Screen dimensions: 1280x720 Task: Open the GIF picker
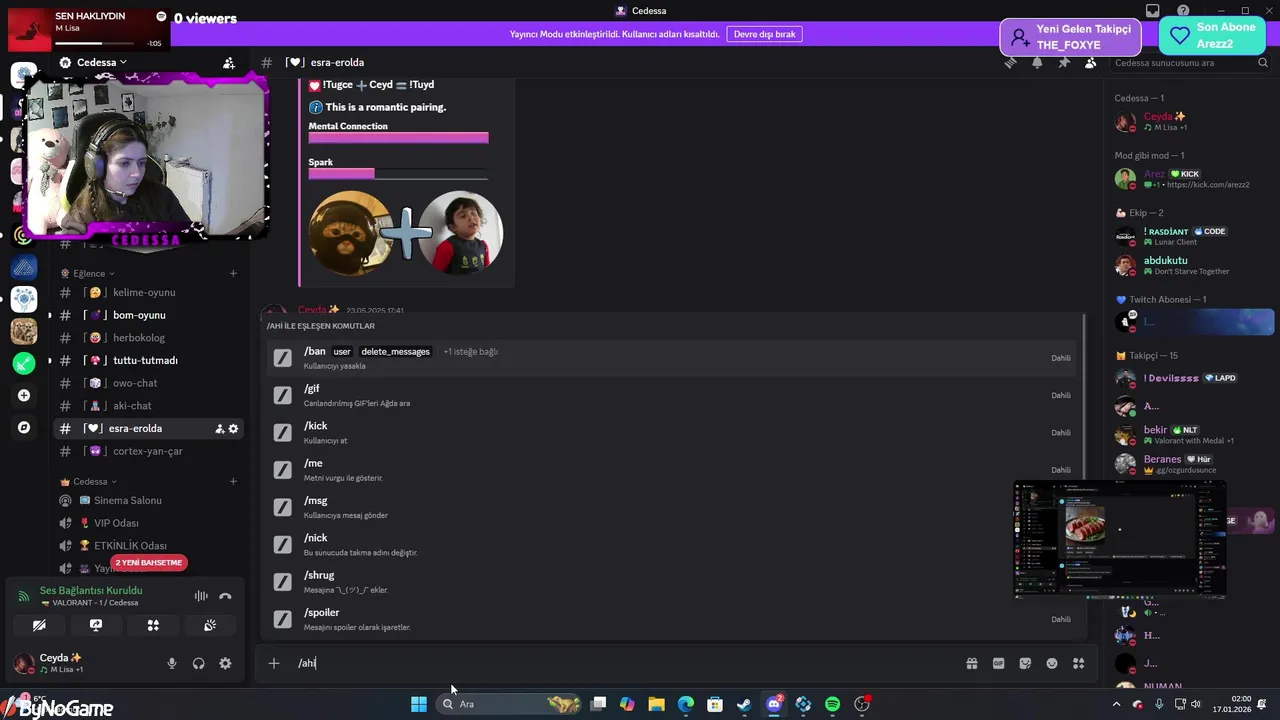pyautogui.click(x=998, y=663)
